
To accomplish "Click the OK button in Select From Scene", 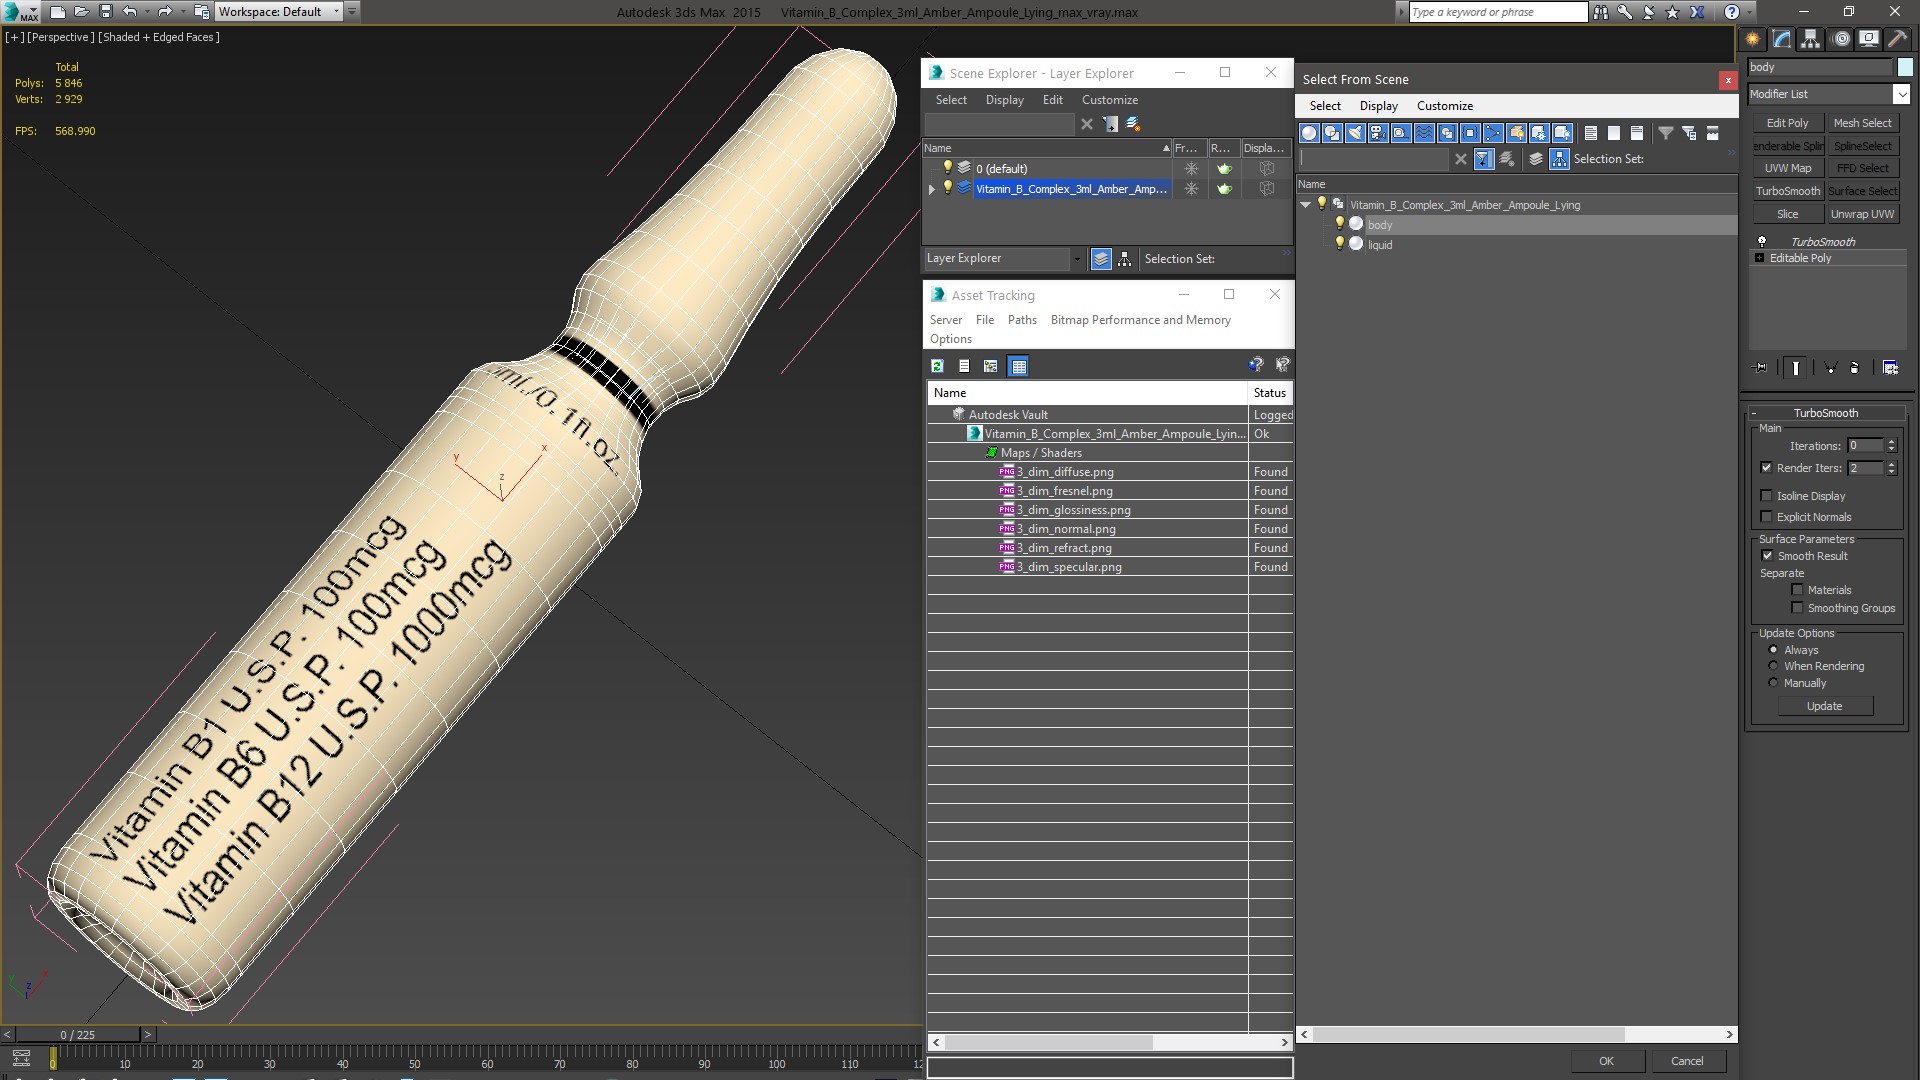I will point(1606,1061).
